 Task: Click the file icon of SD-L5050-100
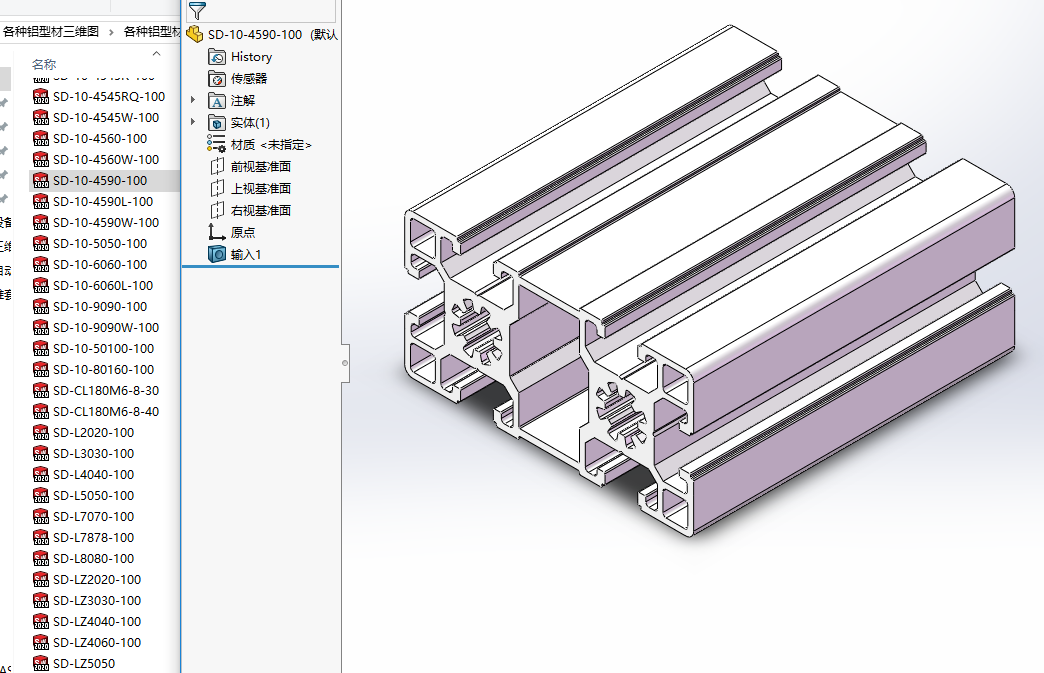tap(41, 496)
